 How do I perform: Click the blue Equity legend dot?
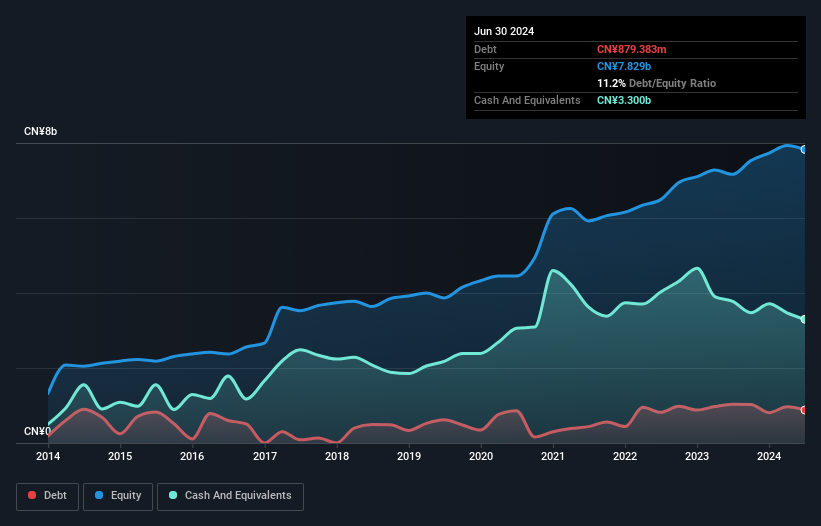coord(99,495)
